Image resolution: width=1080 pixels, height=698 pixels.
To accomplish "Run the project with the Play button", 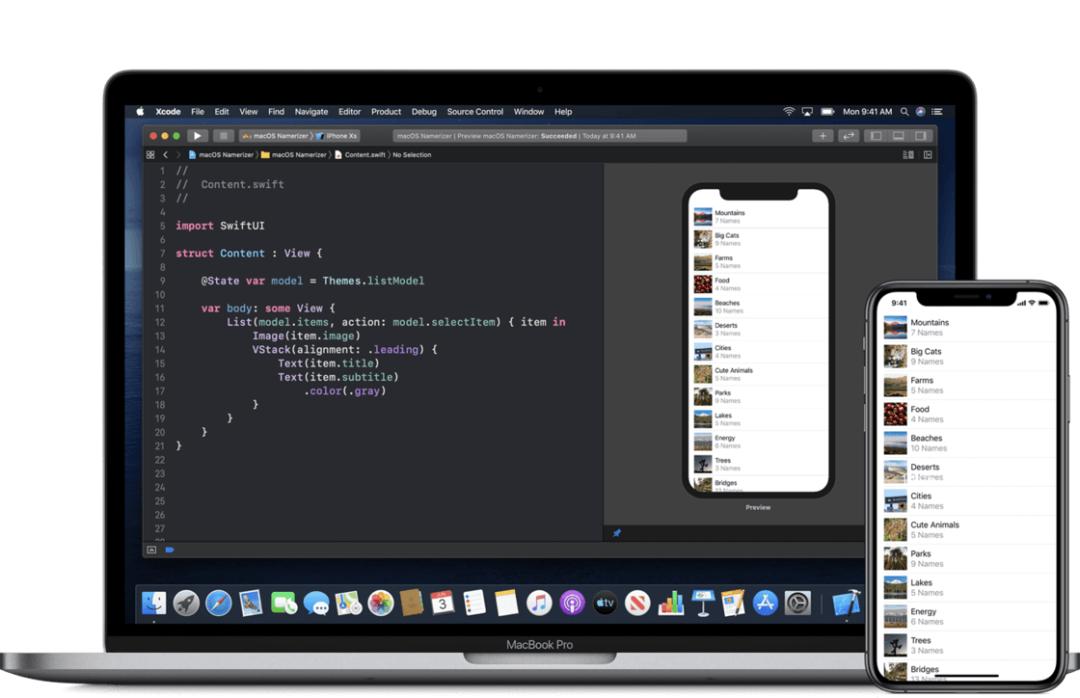I will pos(196,136).
